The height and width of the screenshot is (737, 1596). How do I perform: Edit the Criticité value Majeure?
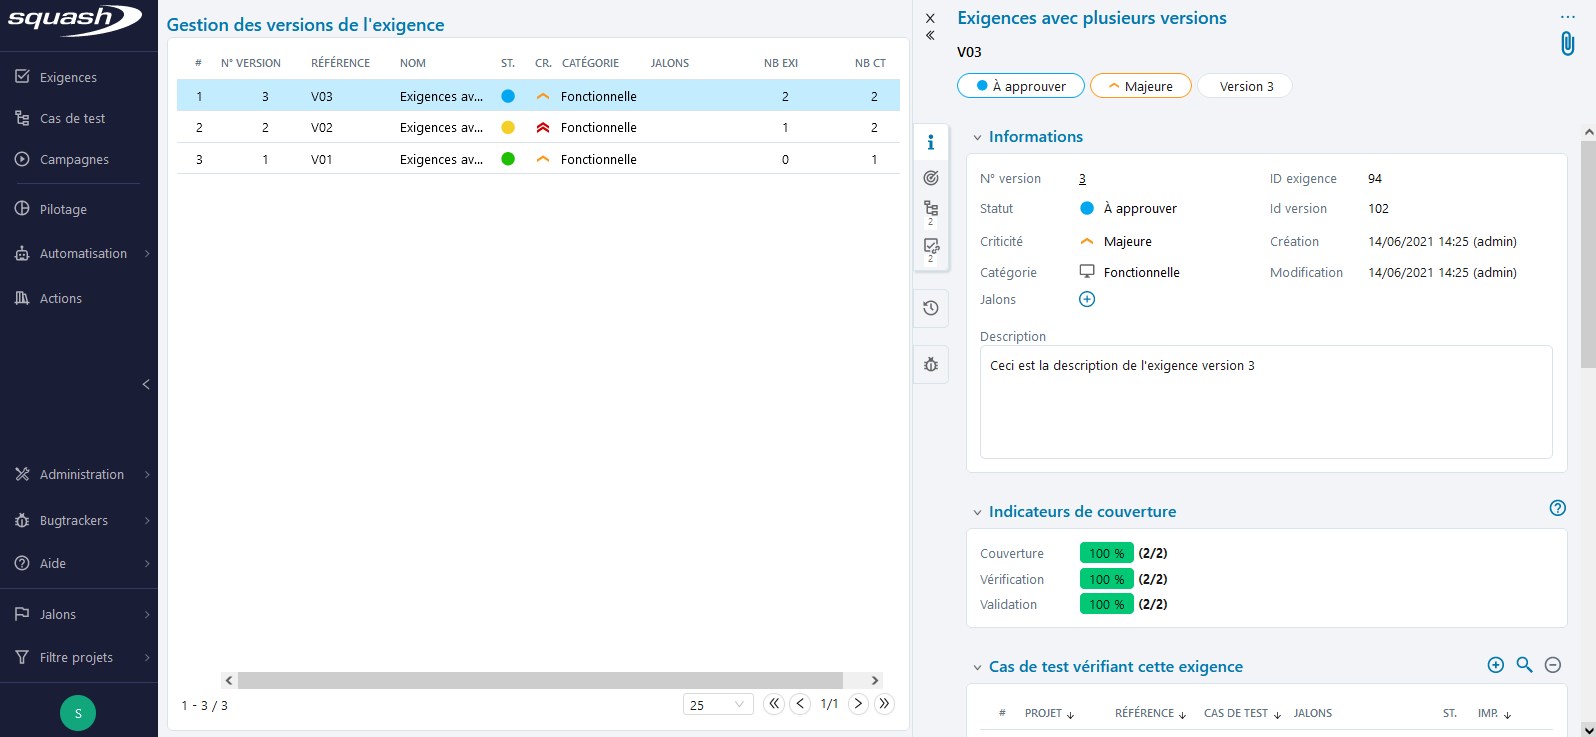[x=1116, y=241]
